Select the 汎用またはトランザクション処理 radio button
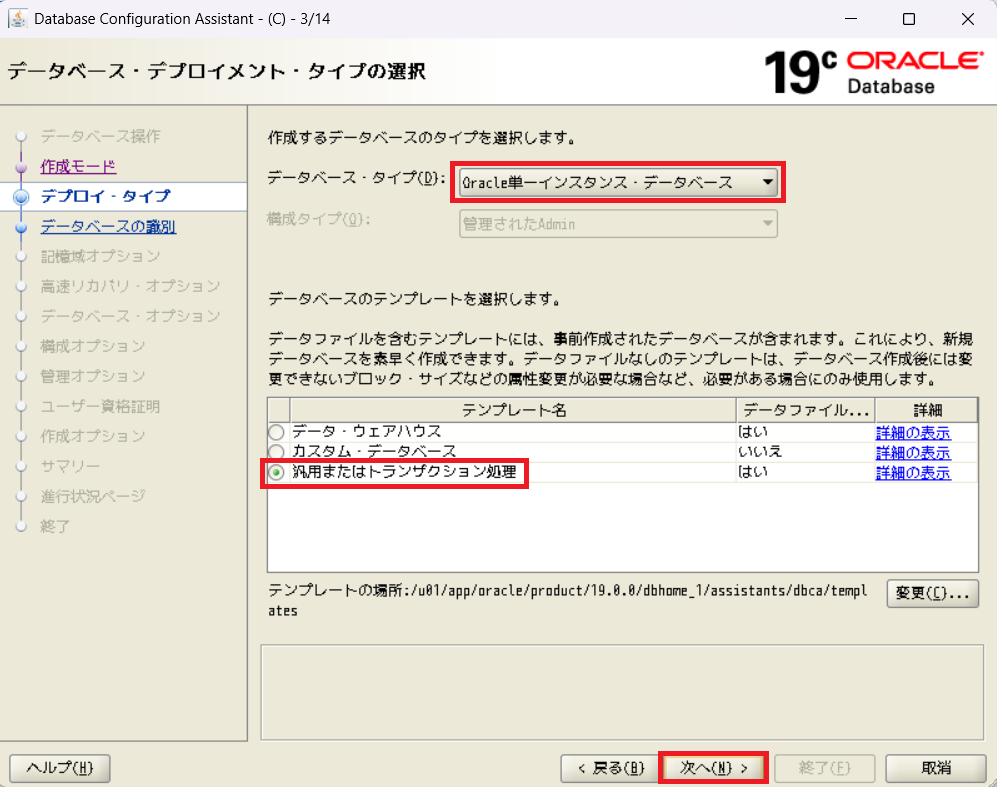This screenshot has height=787, width=997. pyautogui.click(x=276, y=472)
